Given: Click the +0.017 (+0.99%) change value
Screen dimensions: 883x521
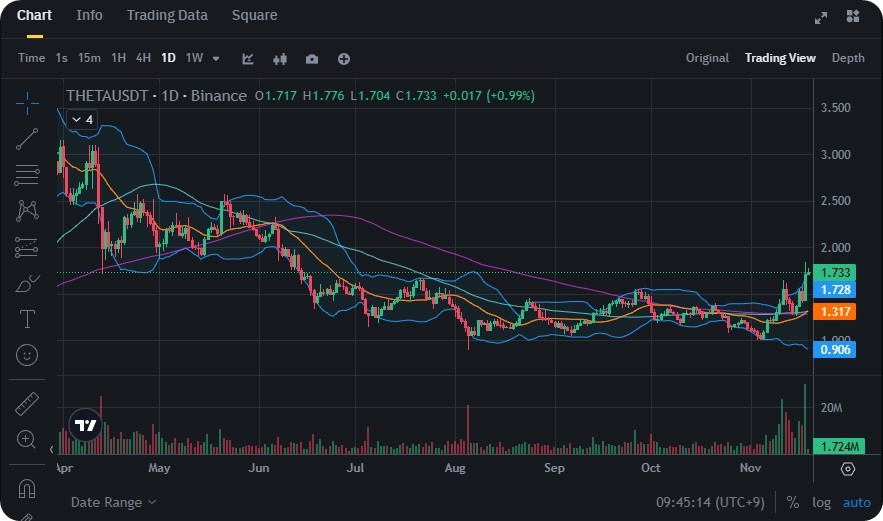Looking at the screenshot, I should point(489,96).
